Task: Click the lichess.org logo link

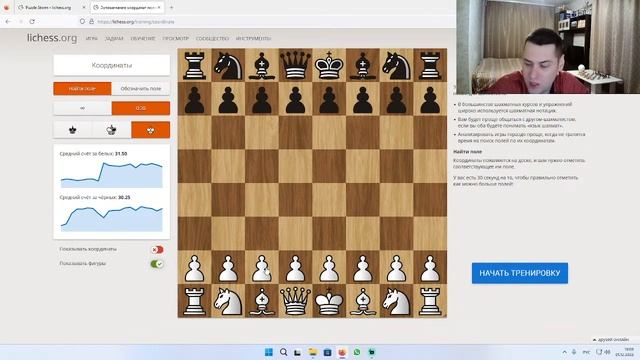Action: tap(52, 38)
